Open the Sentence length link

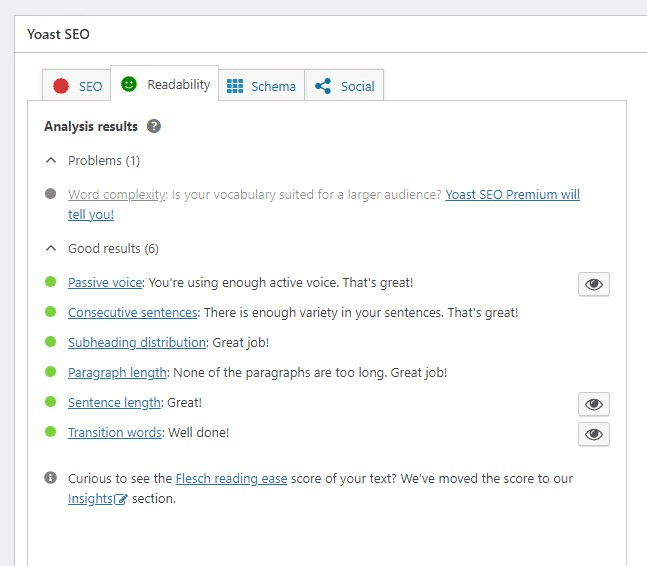click(x=114, y=402)
